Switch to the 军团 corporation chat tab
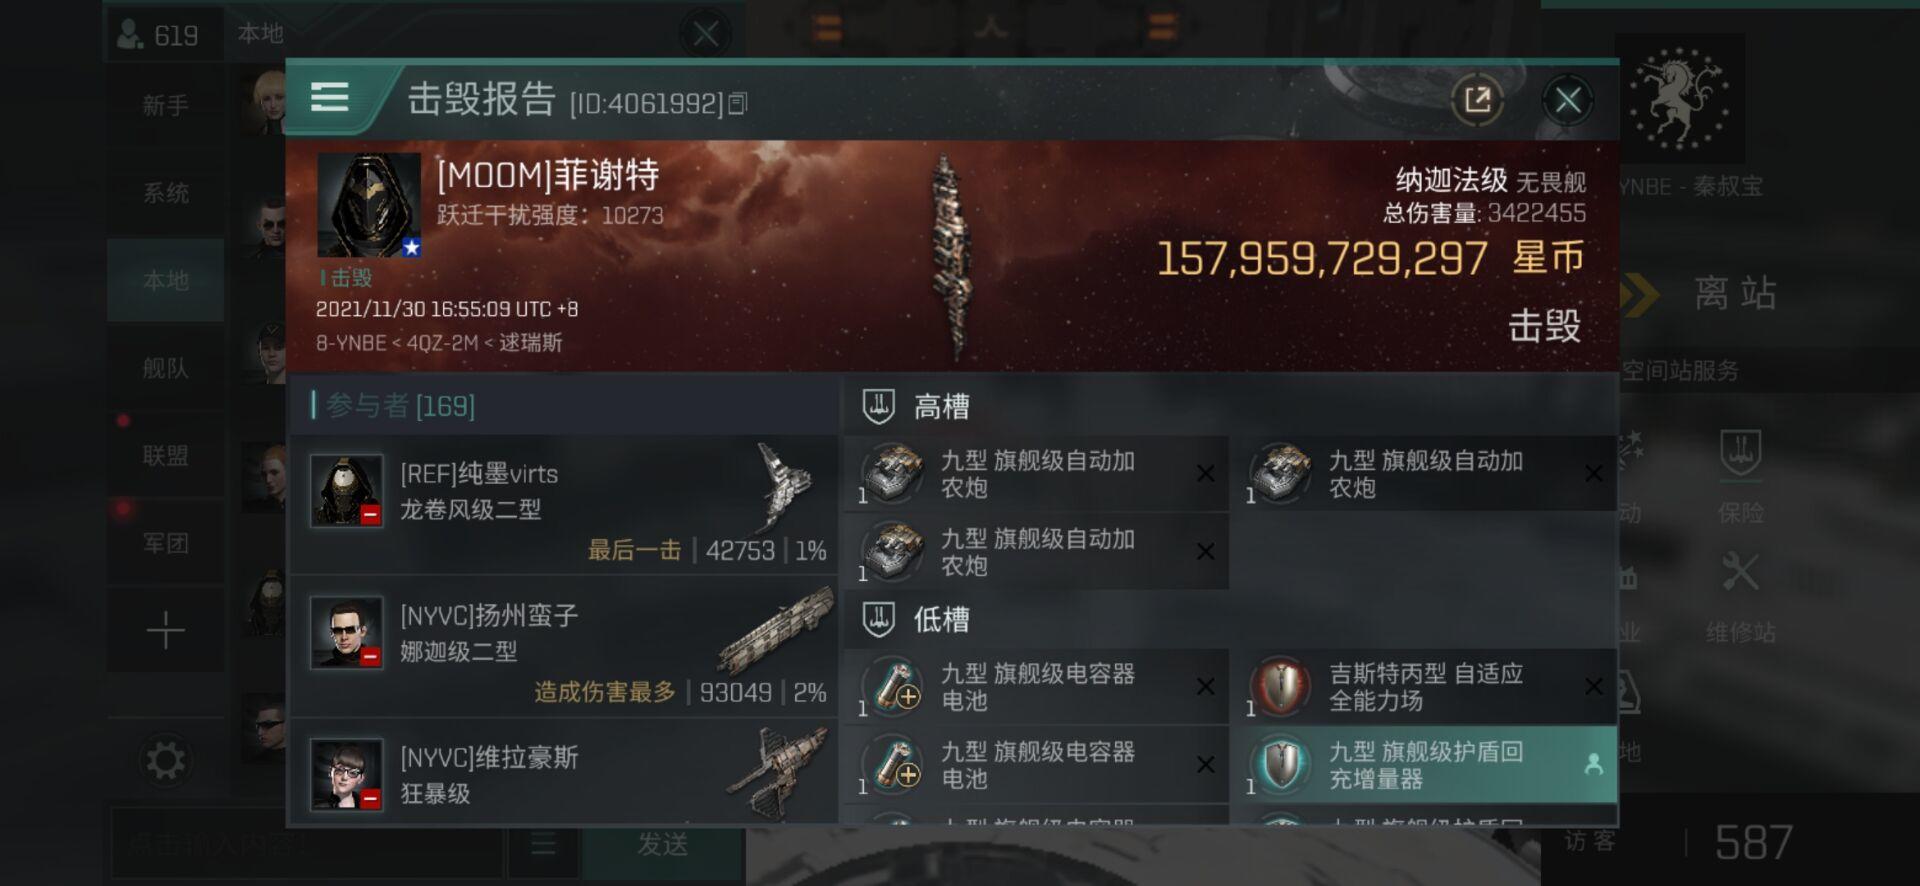Viewport: 1920px width, 886px height. point(165,543)
